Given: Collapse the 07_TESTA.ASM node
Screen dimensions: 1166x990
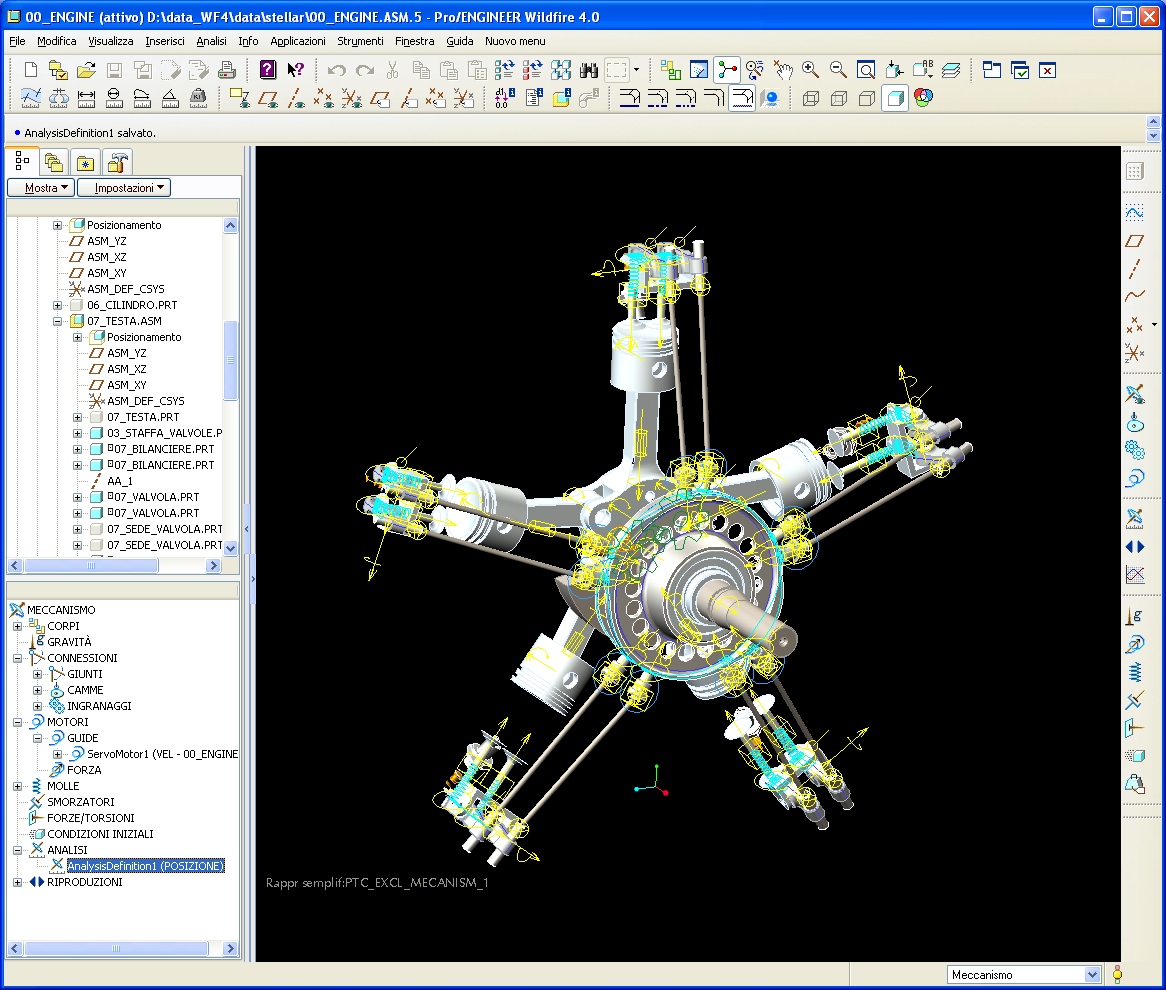Looking at the screenshot, I should [57, 321].
